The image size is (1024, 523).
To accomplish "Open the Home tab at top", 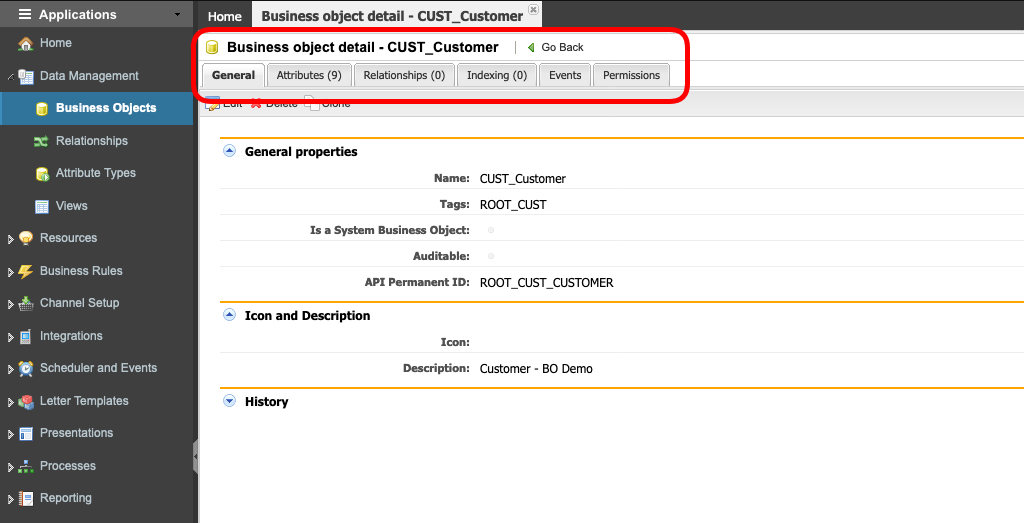I will (225, 16).
